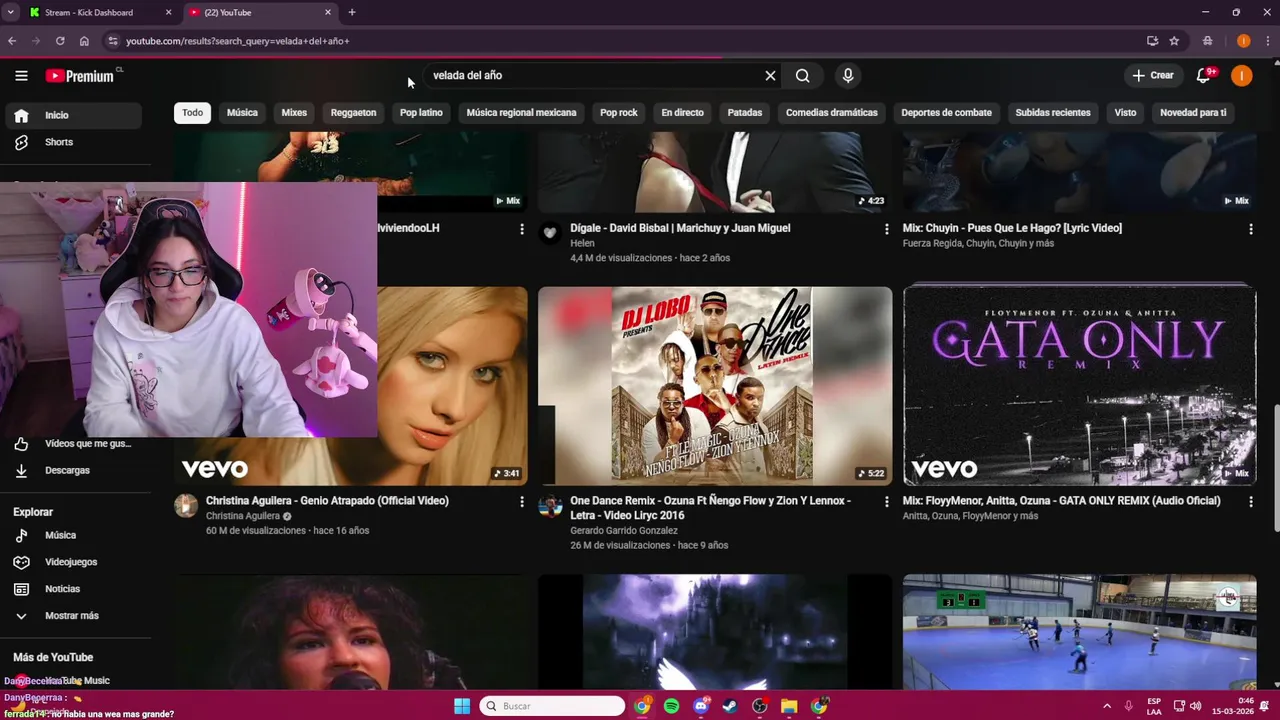This screenshot has width=1280, height=720.
Task: Go back in the browser
Action: (x=12, y=41)
